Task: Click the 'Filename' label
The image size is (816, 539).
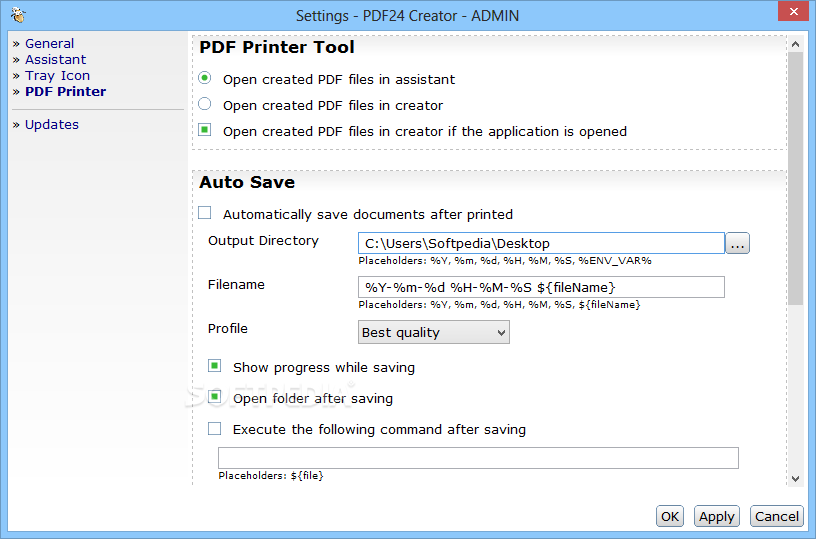Action: click(x=236, y=285)
